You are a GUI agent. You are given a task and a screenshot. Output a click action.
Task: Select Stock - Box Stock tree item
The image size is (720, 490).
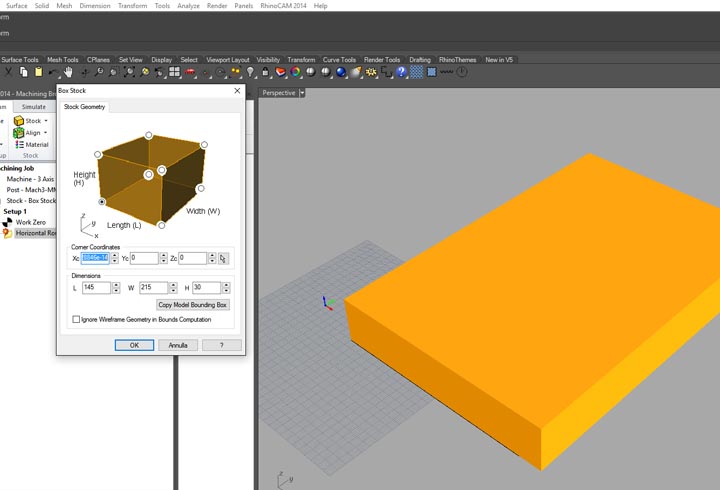click(x=31, y=201)
